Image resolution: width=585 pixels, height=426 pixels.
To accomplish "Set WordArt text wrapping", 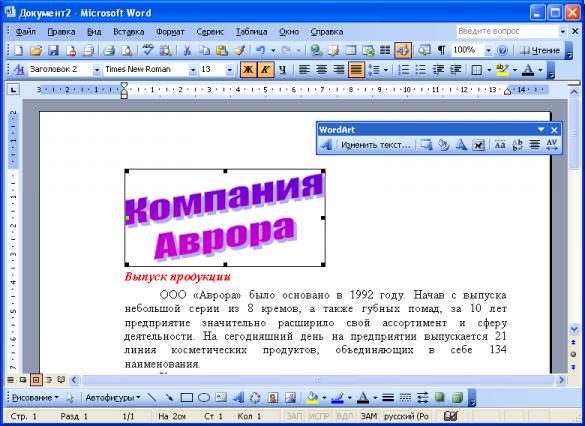I will (x=479, y=145).
